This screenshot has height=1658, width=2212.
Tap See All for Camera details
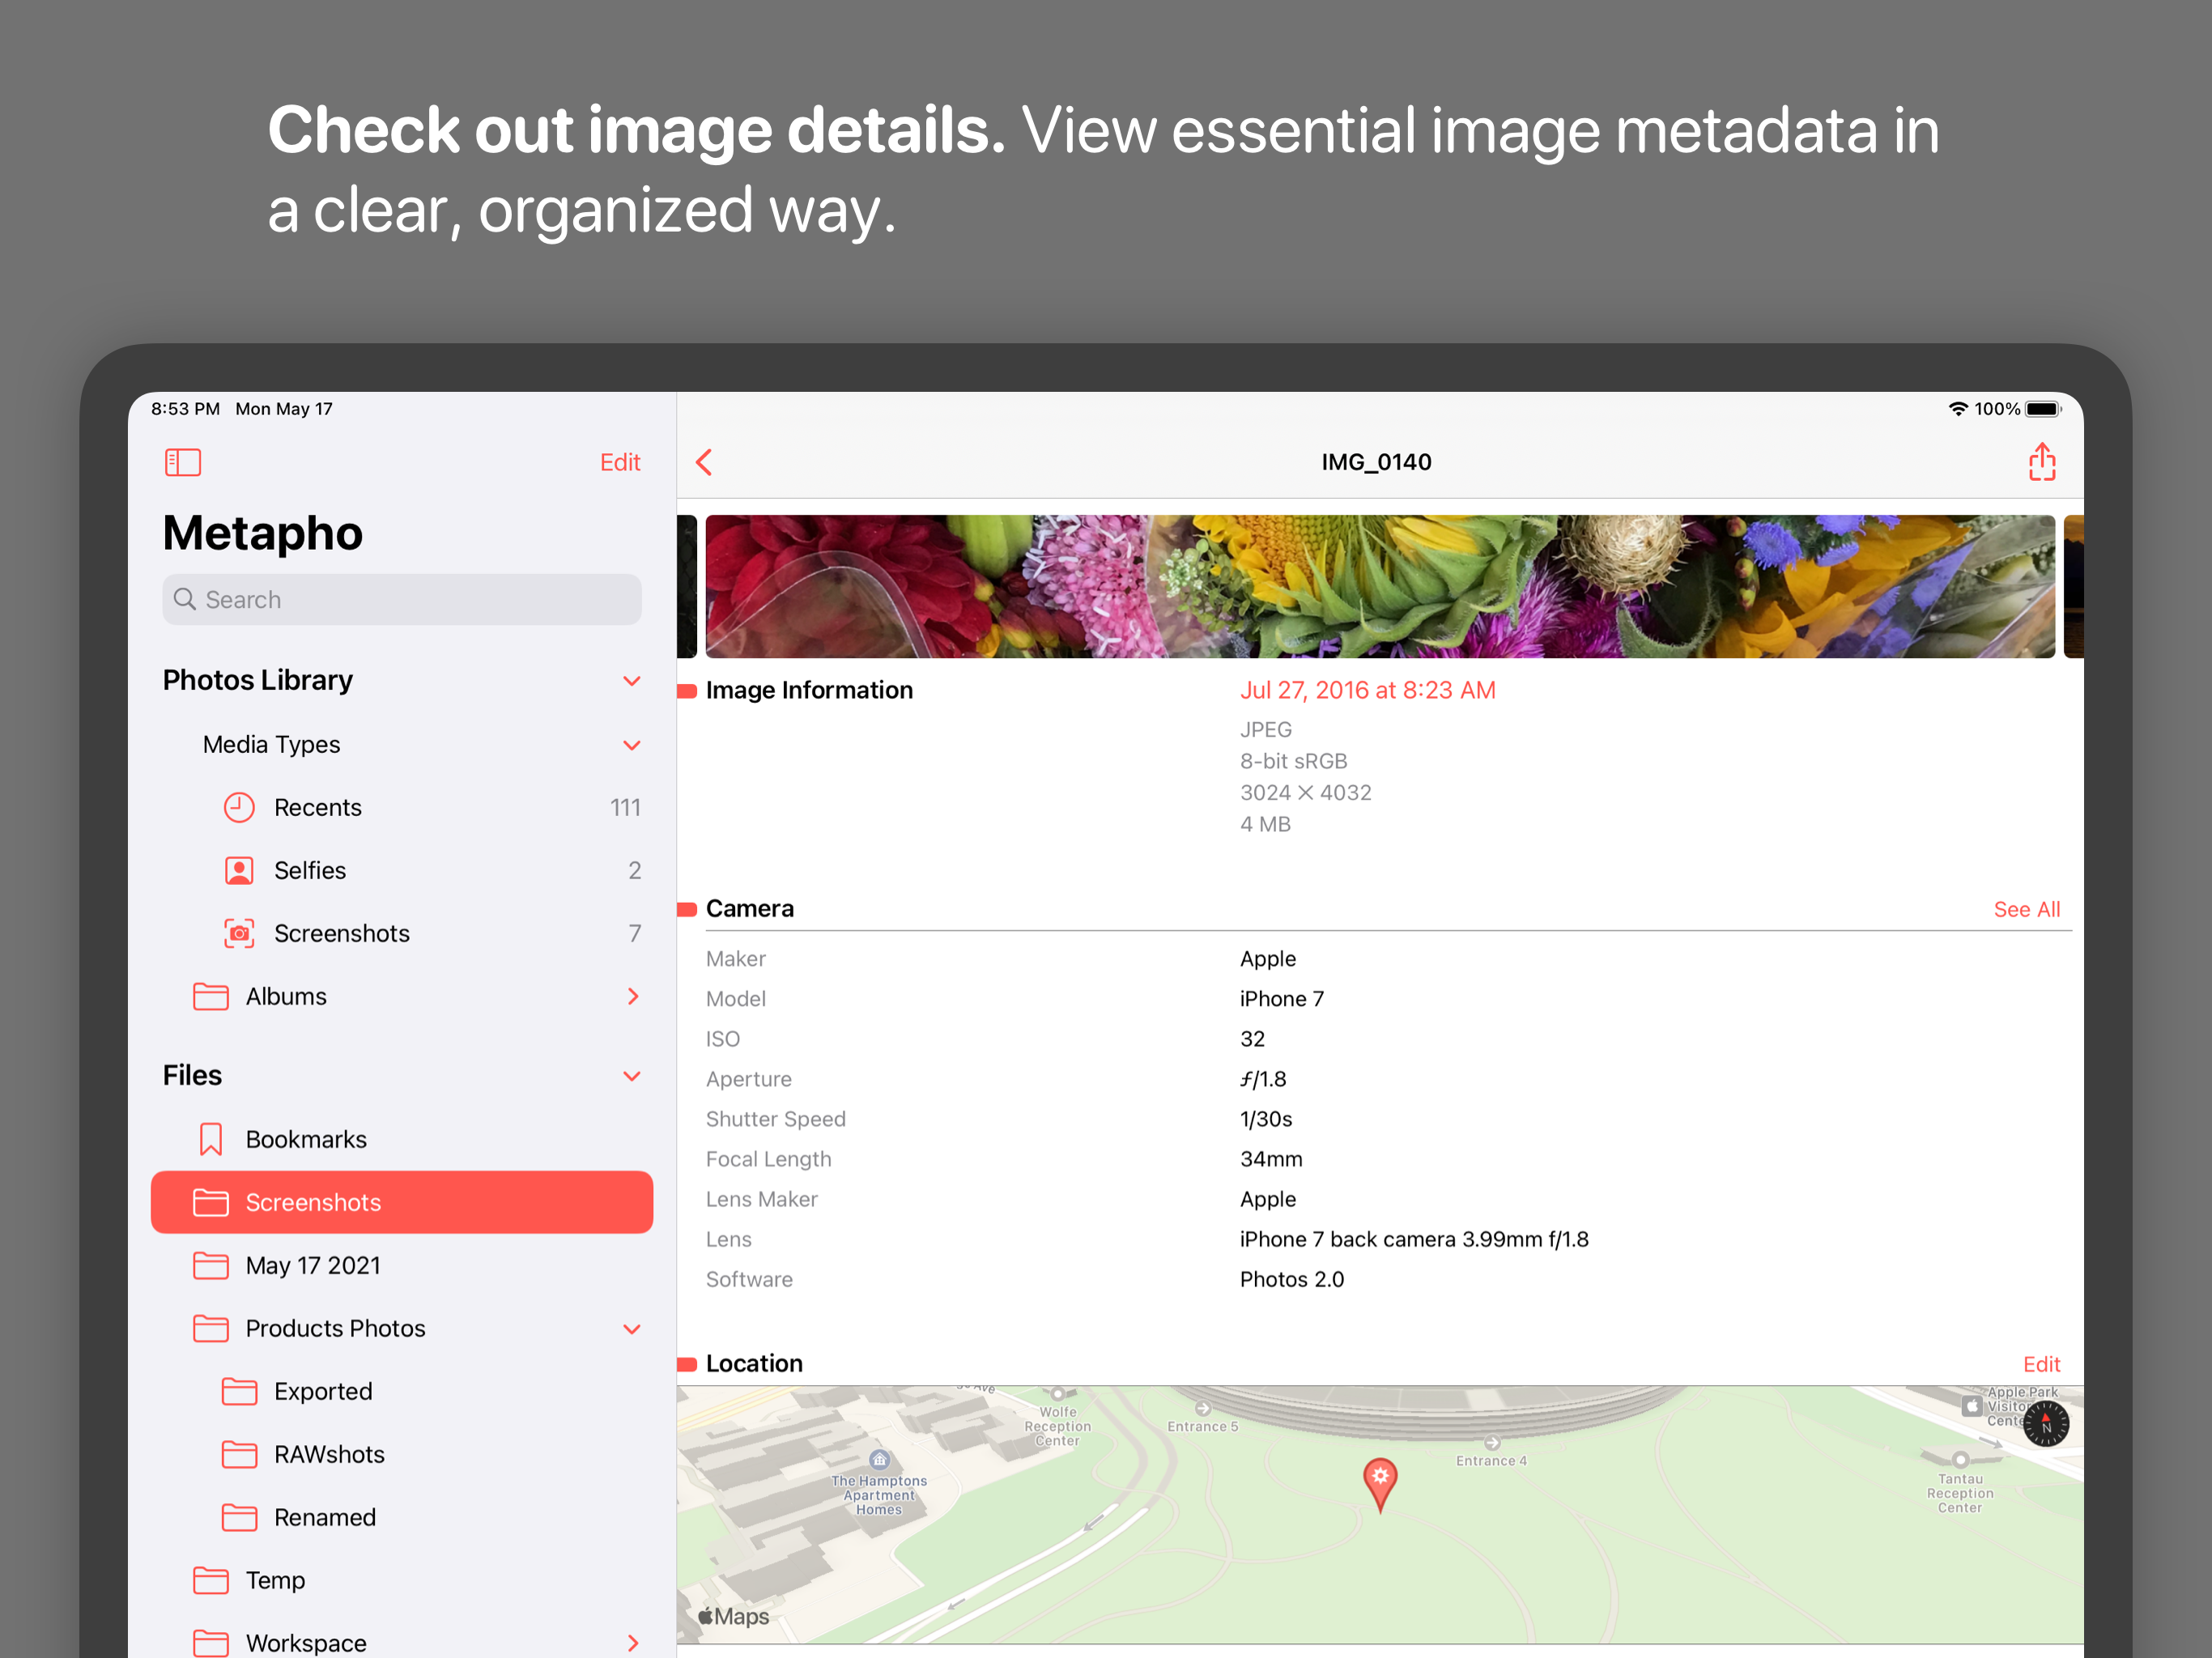pyautogui.click(x=2026, y=909)
